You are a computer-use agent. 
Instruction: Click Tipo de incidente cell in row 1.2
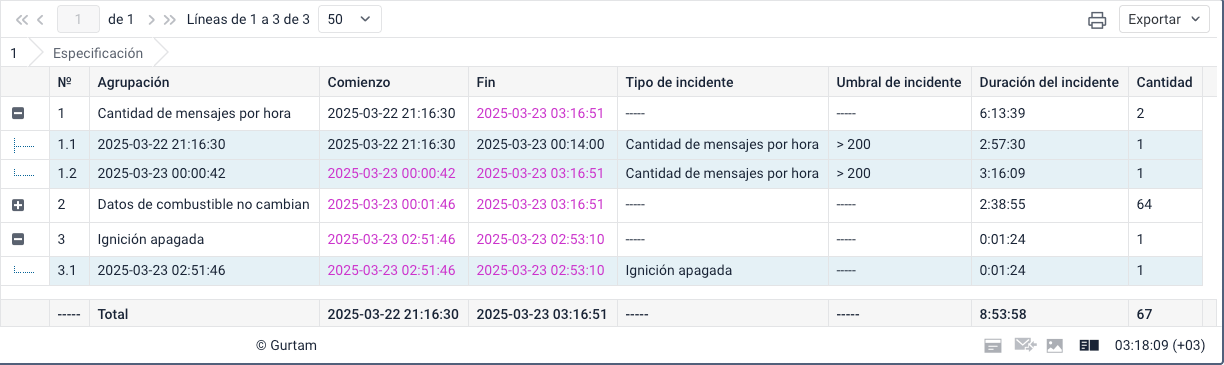(722, 173)
